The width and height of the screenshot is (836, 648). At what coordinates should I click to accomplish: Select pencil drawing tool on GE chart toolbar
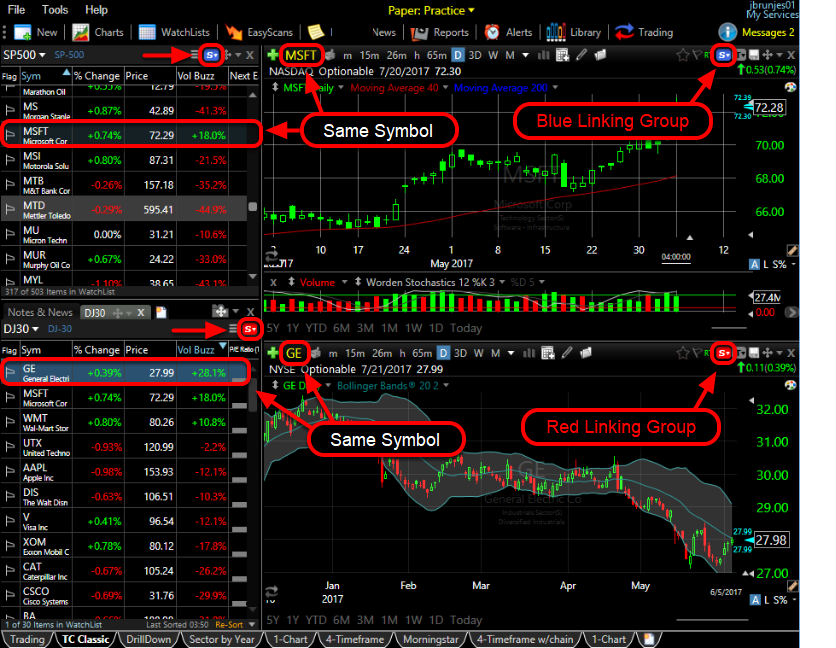pos(566,353)
